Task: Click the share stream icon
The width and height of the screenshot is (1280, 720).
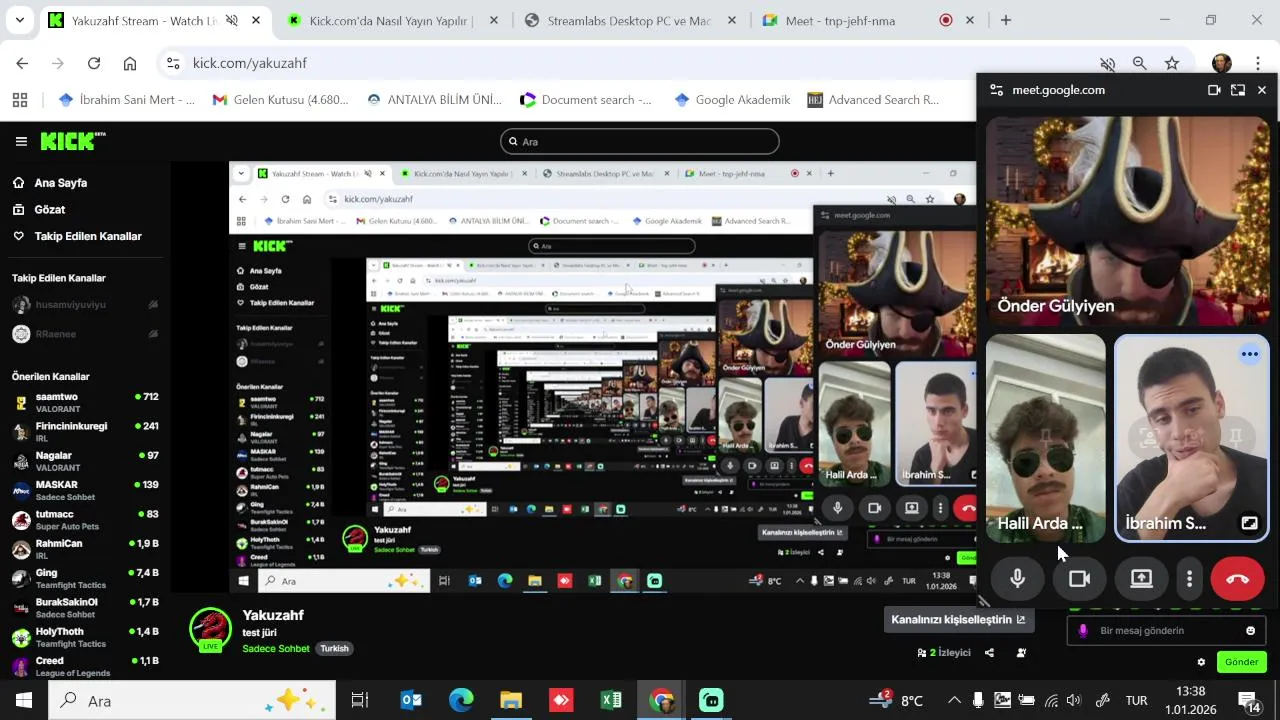Action: point(989,653)
